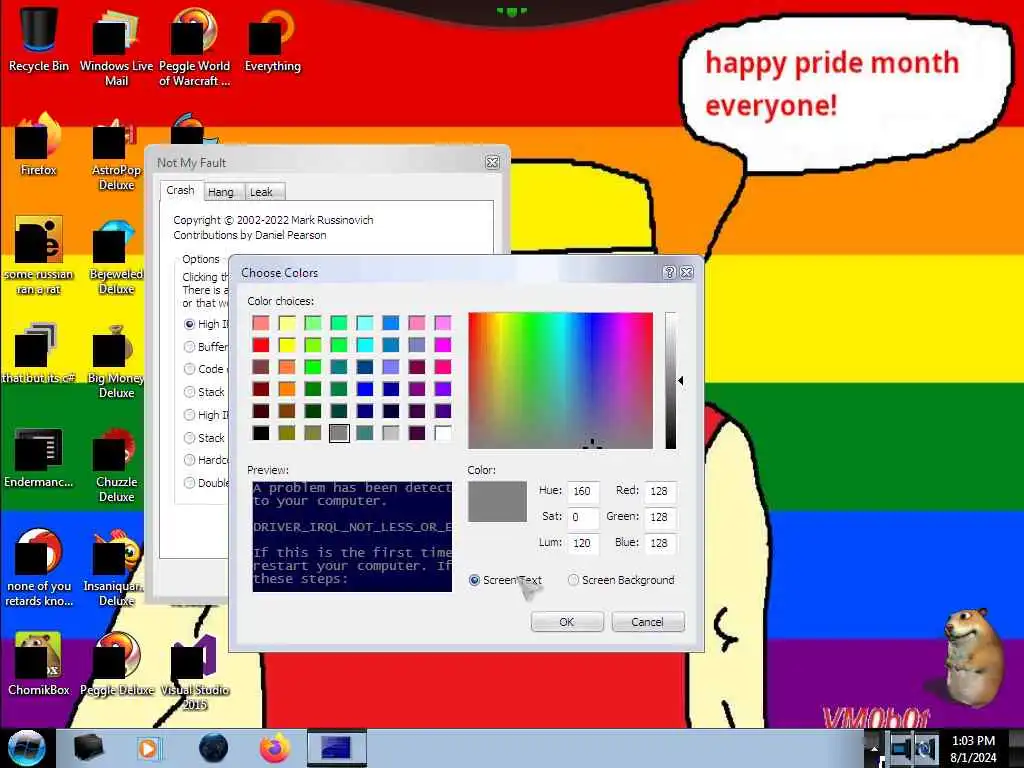Switch to the Crash tab in Not My Fault
This screenshot has width=1024, height=768.
(x=180, y=190)
